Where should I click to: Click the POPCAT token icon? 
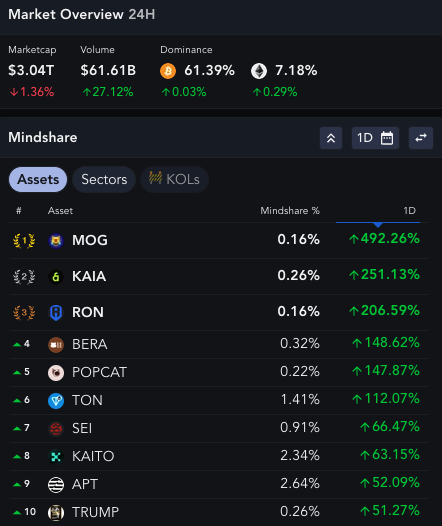[x=56, y=373]
